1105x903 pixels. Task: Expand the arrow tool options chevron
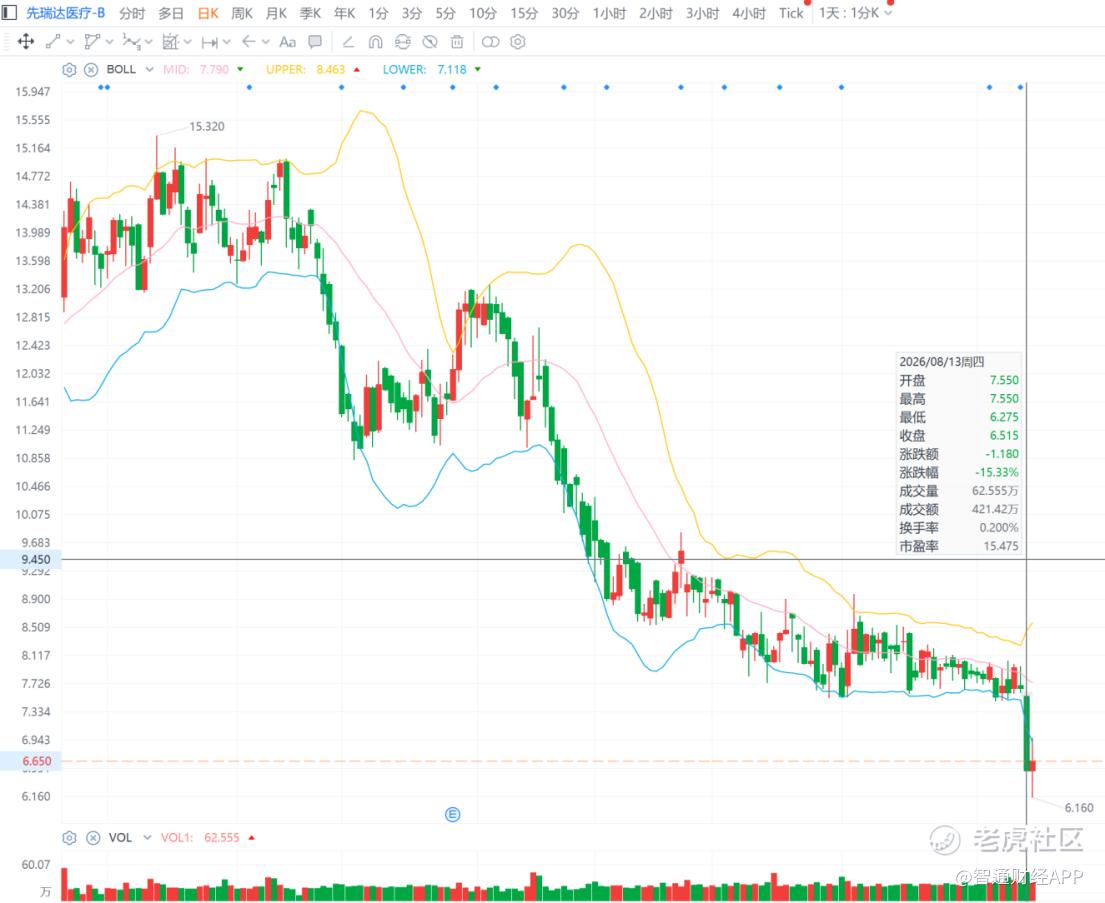(266, 42)
